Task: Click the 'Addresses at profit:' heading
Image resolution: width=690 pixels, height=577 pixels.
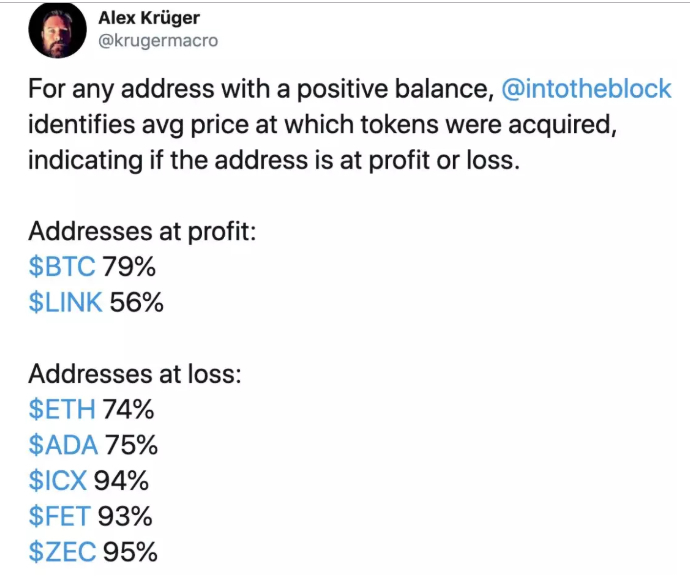Action: [x=142, y=231]
